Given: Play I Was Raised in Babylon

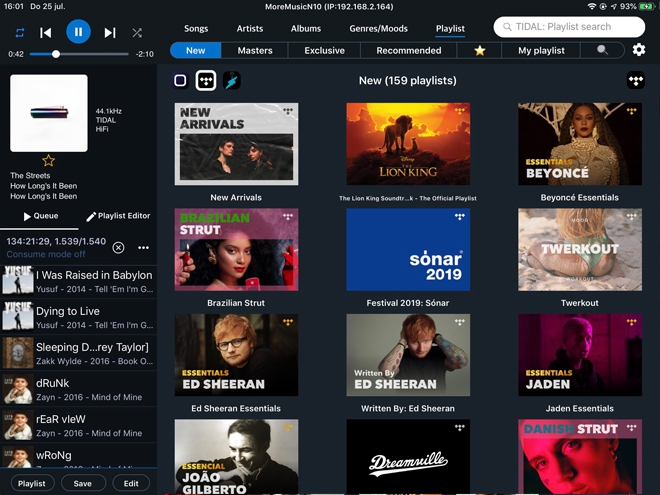Looking at the screenshot, I should [78, 281].
